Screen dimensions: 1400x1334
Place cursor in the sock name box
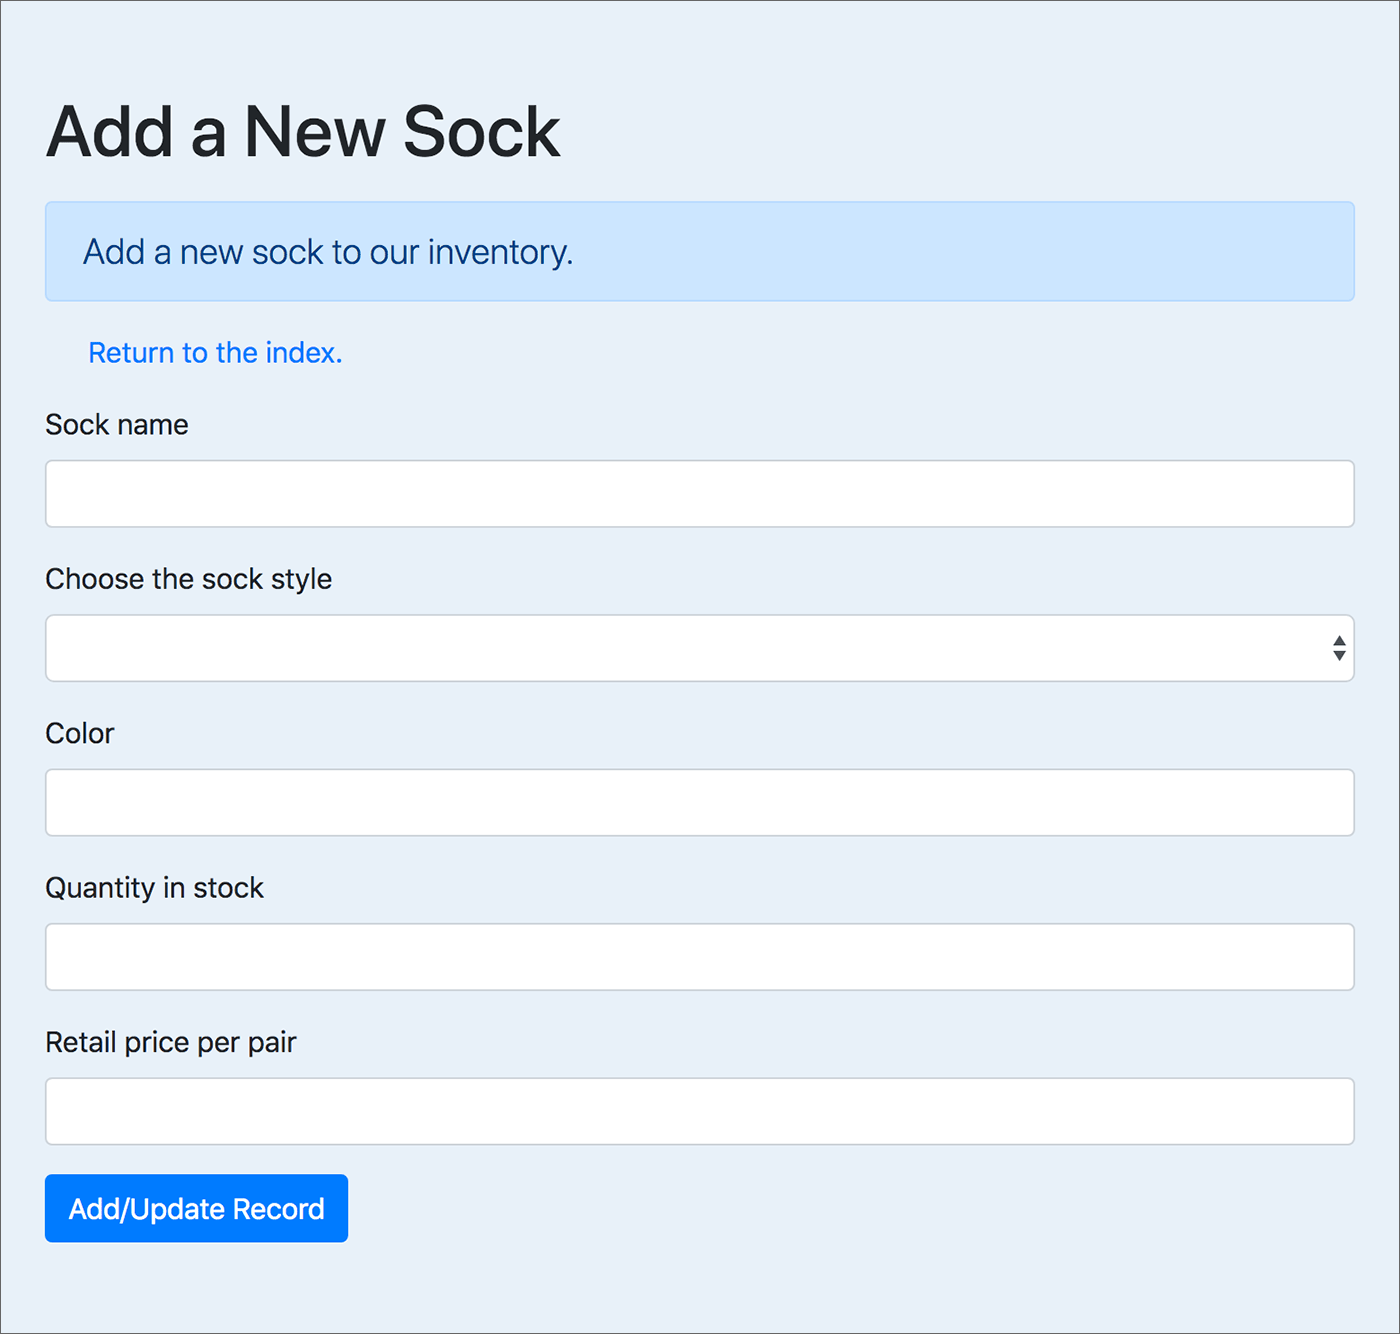pos(698,493)
